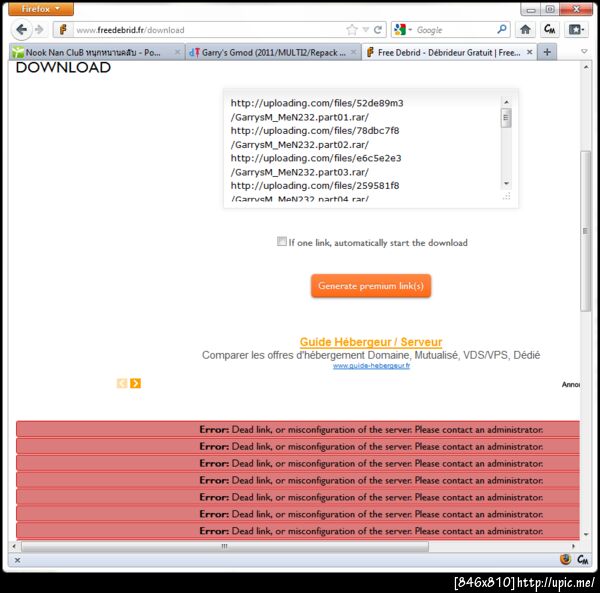This screenshot has width=600, height=593.
Task: Click the CM toolbar addon icon
Action: (x=549, y=29)
